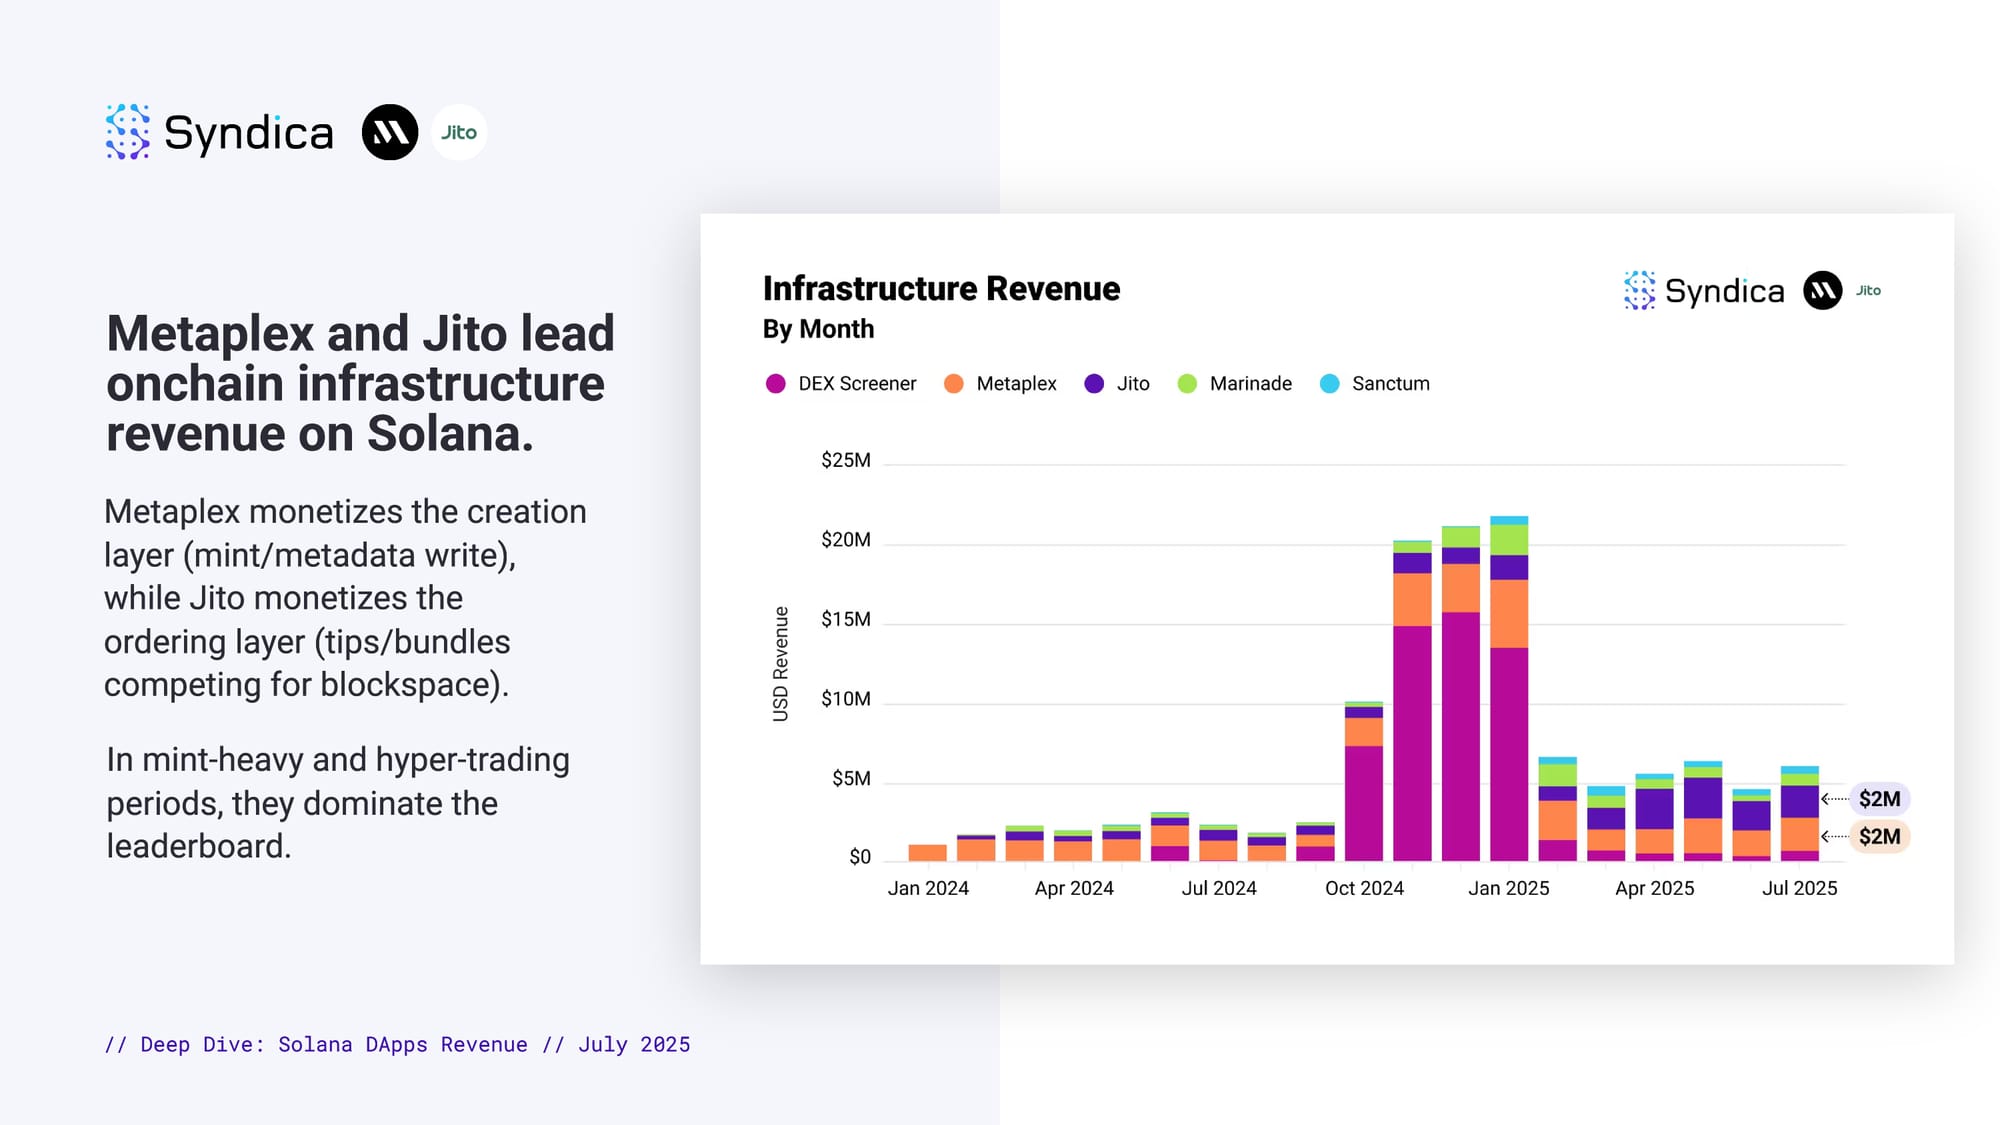Click the $20M y-axis label
This screenshot has width=2000, height=1125.
click(x=845, y=540)
